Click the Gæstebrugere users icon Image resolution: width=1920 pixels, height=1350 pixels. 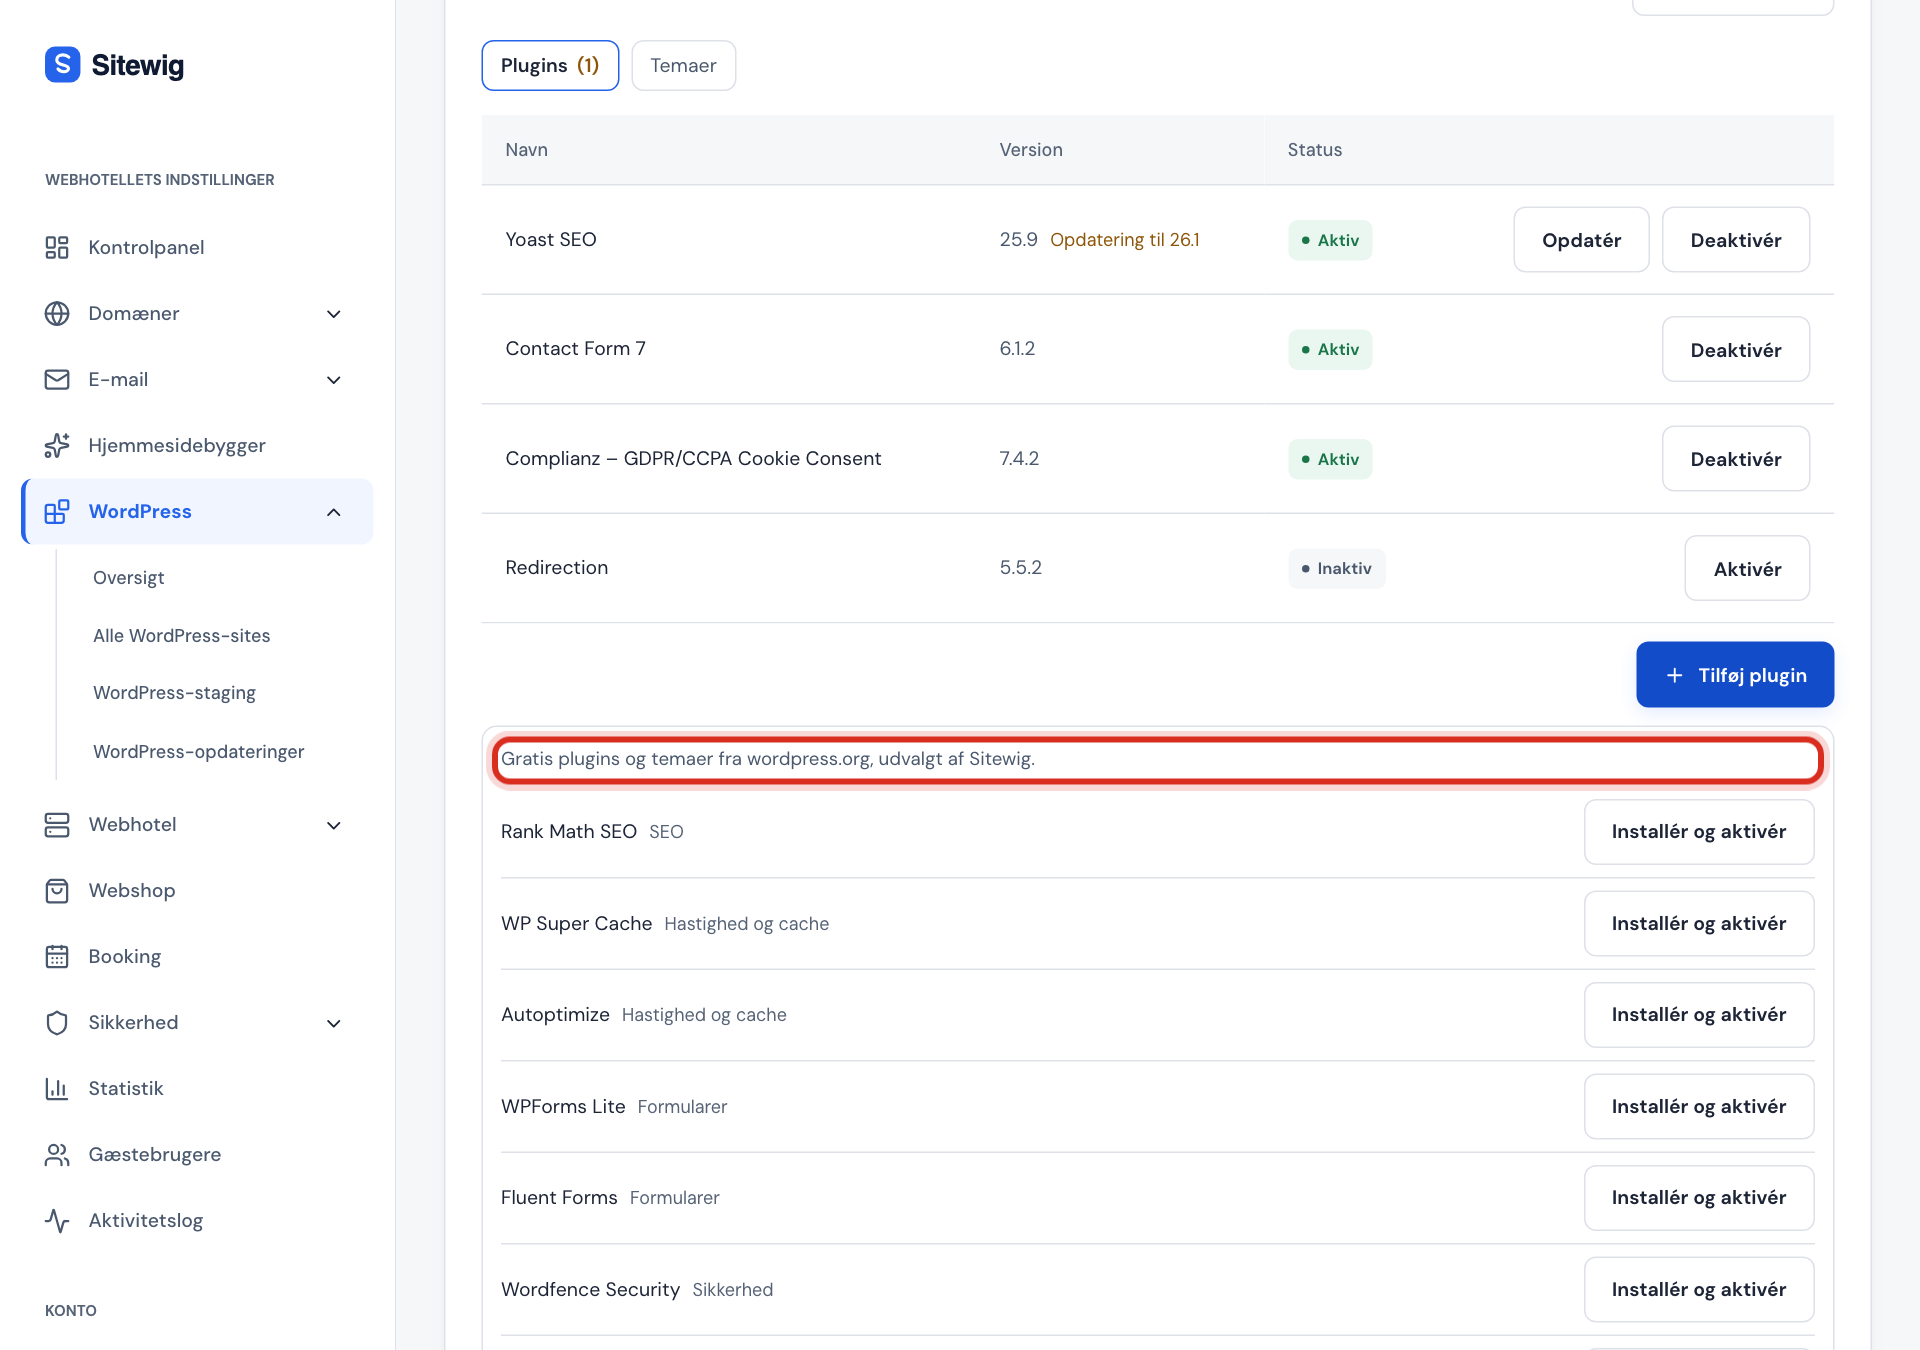pos(57,1154)
